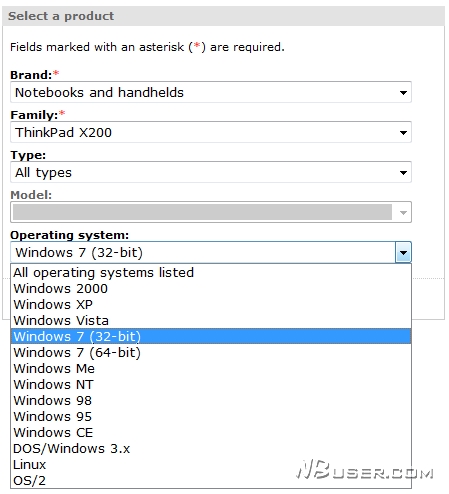Select Windows Vista option

click(x=211, y=321)
